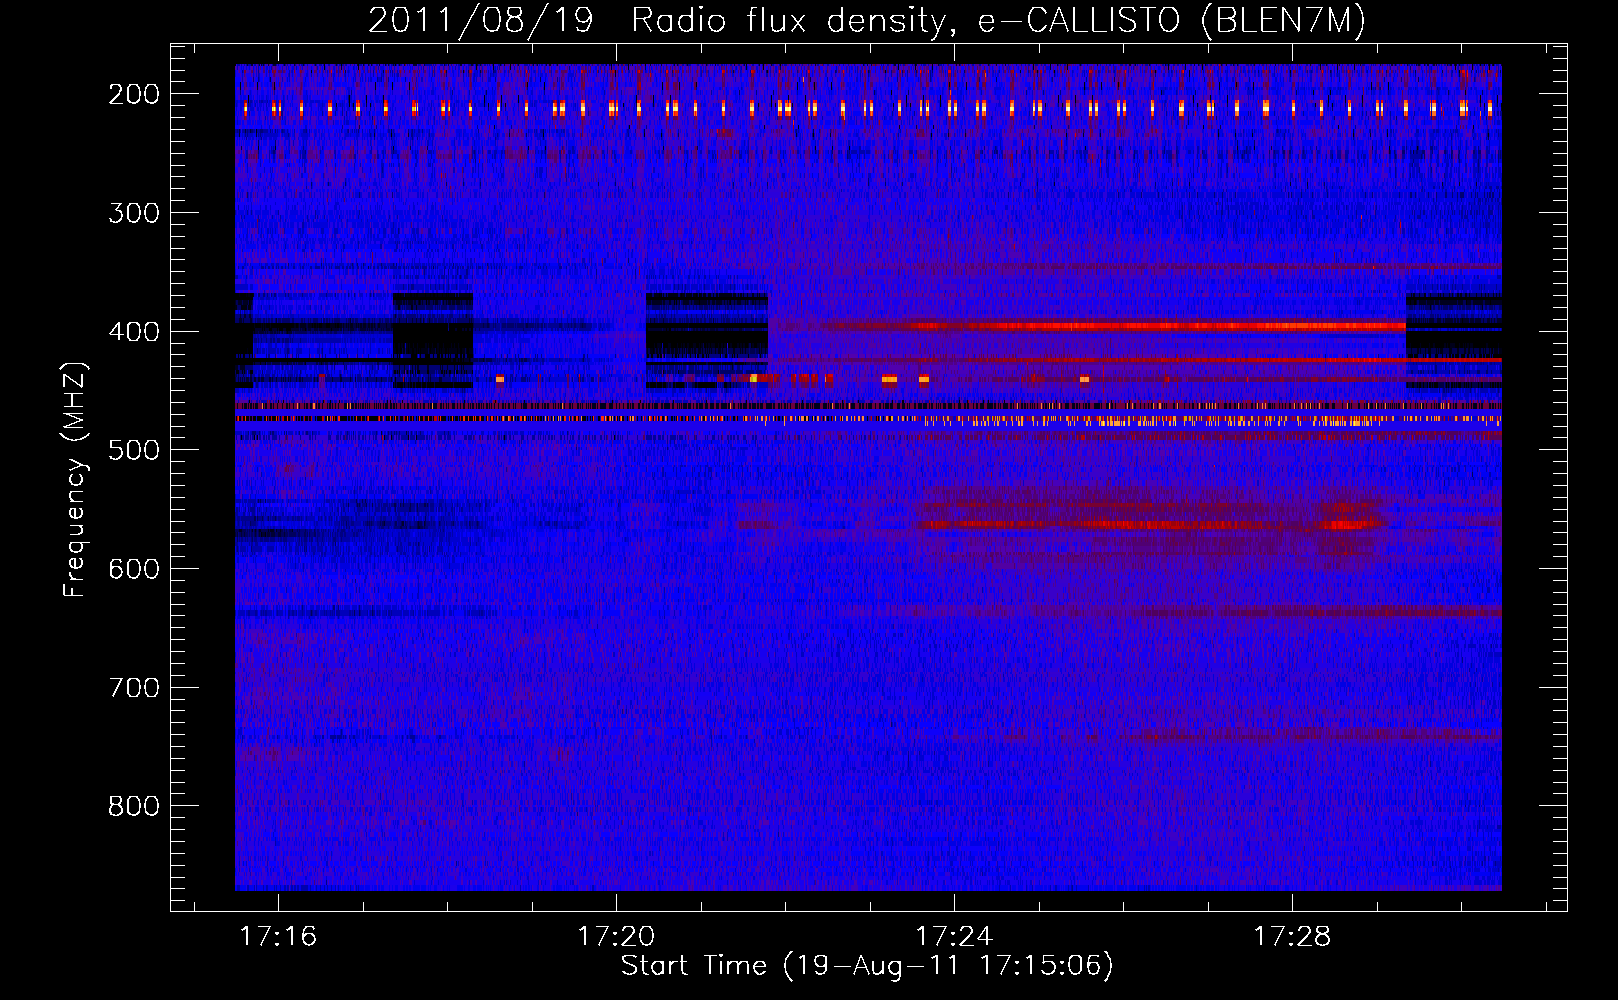The image size is (1618, 1000).
Task: Select the 500 frequency tick label
Action: 134,450
